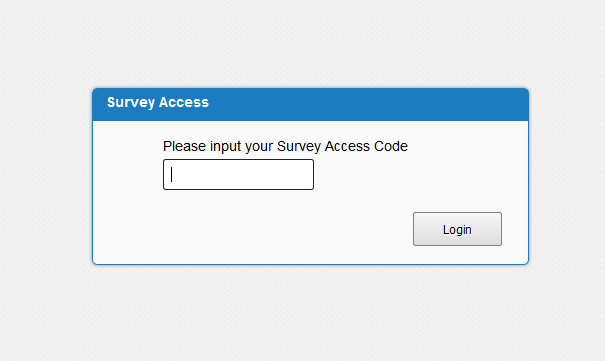Click the 'Survey Access' words in prompt label
The image size is (605, 361).
pyautogui.click(x=323, y=147)
